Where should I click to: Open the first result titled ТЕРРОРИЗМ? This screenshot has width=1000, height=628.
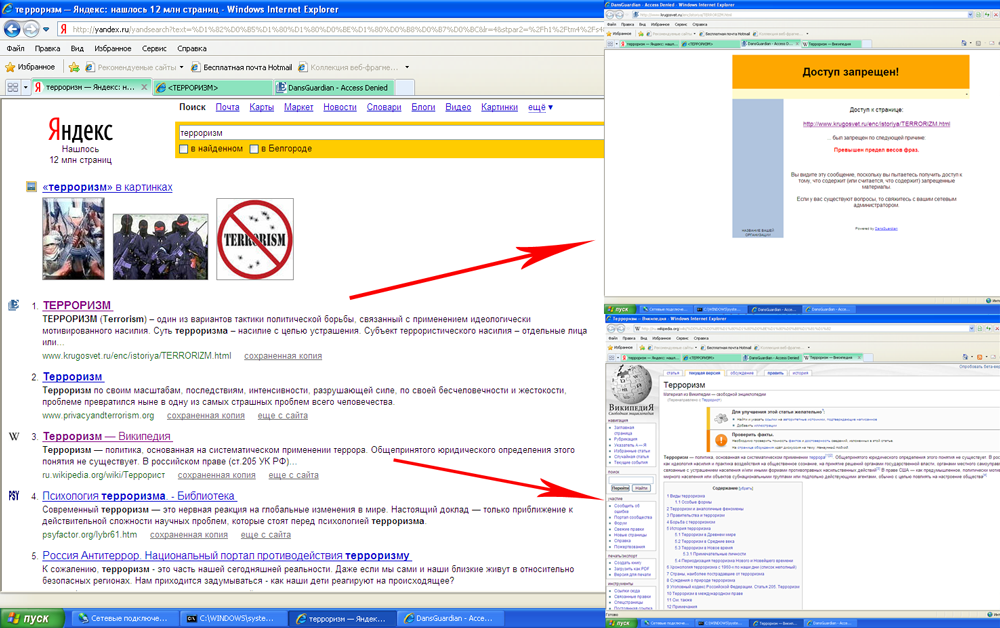point(77,305)
